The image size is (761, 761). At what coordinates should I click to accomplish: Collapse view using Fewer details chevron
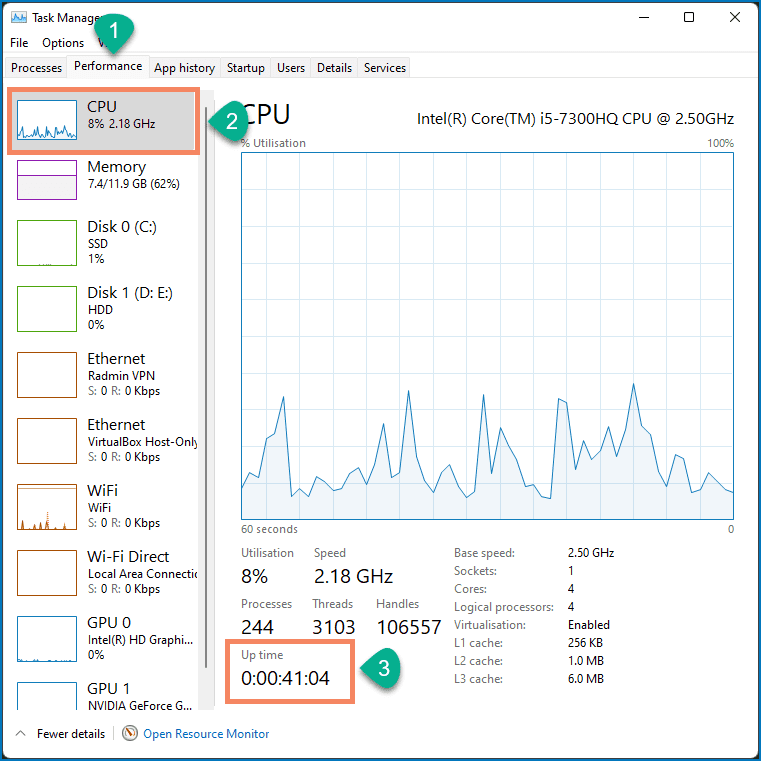pyautogui.click(x=20, y=734)
